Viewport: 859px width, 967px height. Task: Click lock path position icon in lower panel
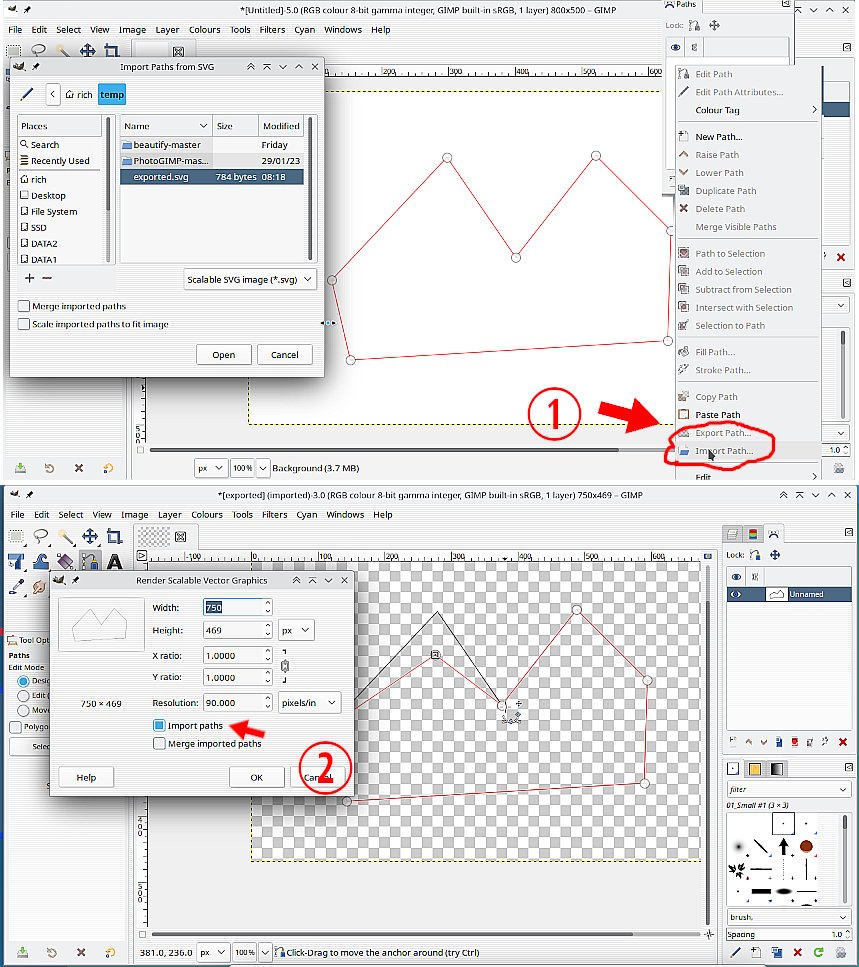[775, 555]
